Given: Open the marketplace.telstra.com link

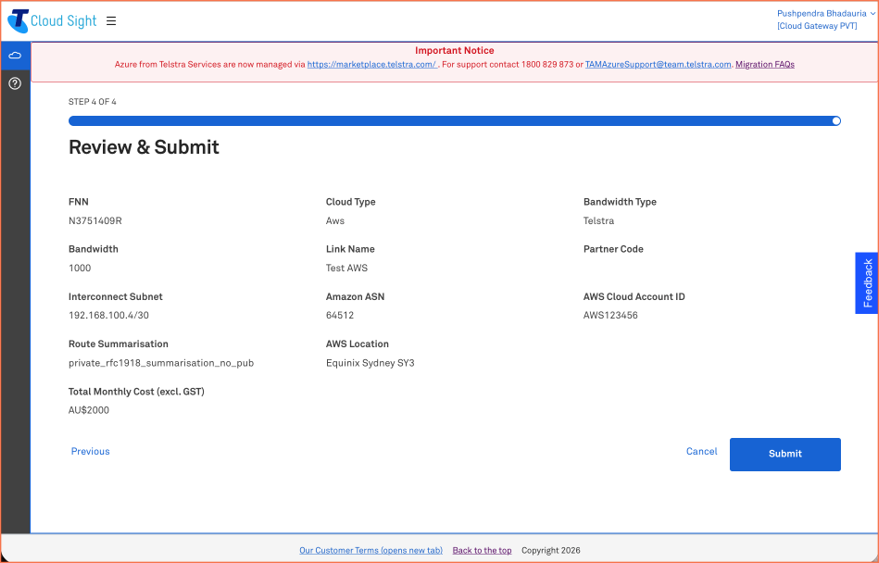Looking at the screenshot, I should point(372,64).
